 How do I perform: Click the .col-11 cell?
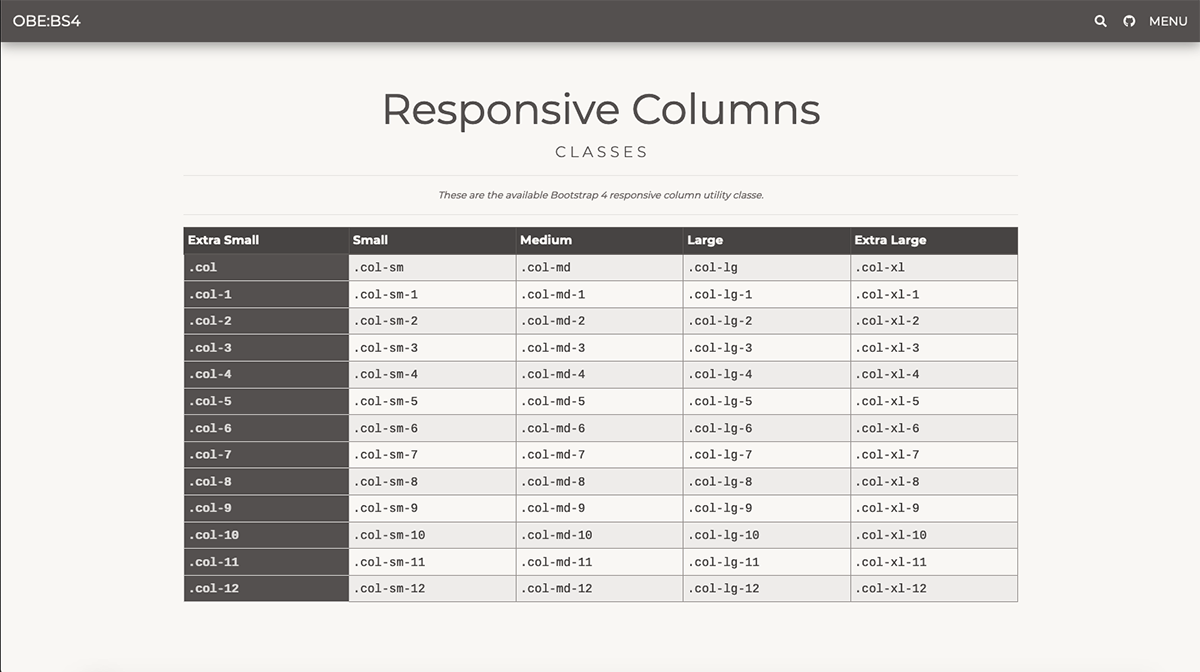(x=266, y=562)
